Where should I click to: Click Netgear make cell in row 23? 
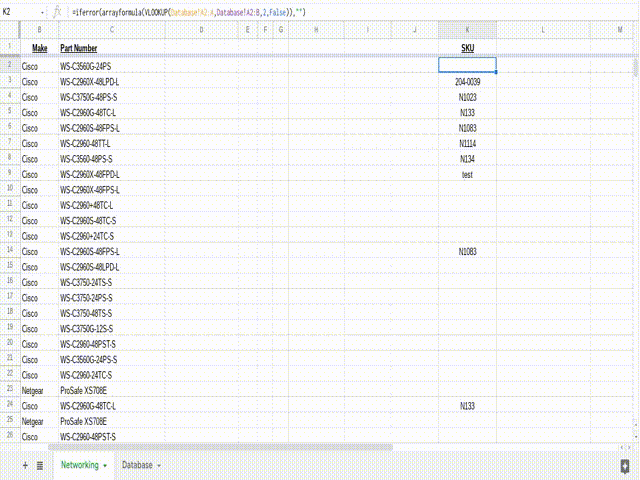39,391
